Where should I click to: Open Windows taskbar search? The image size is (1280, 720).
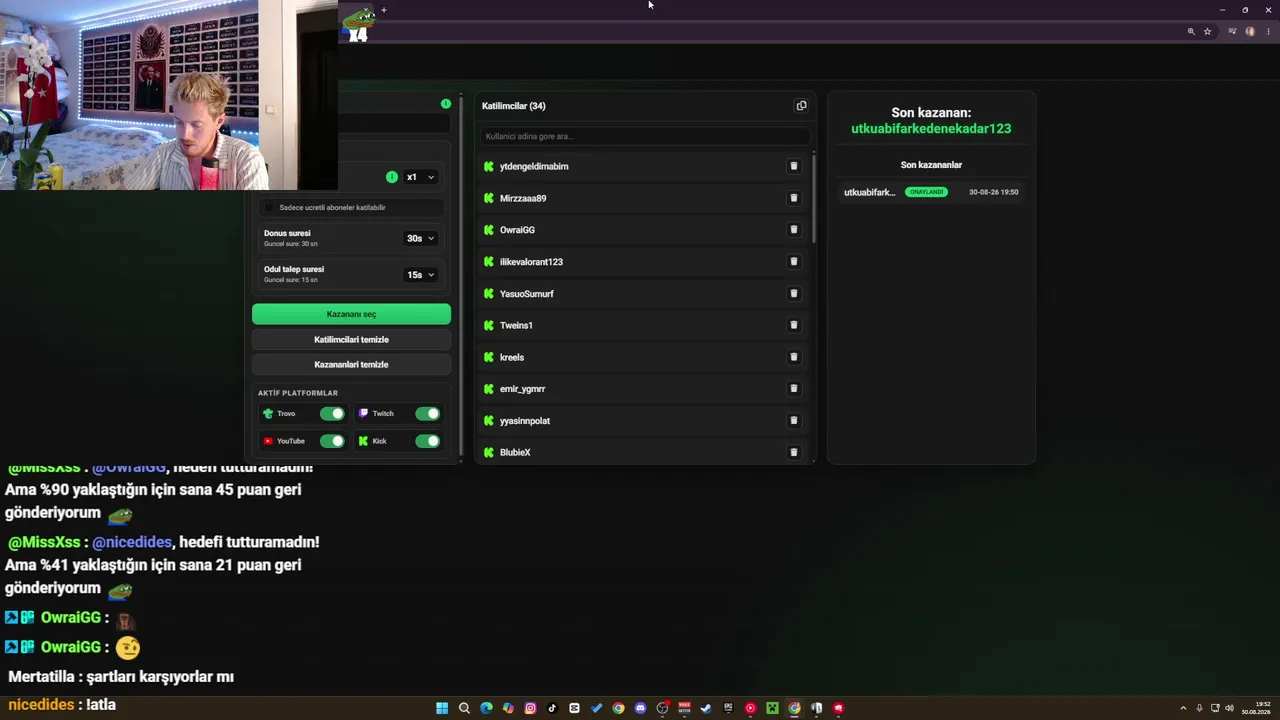464,708
